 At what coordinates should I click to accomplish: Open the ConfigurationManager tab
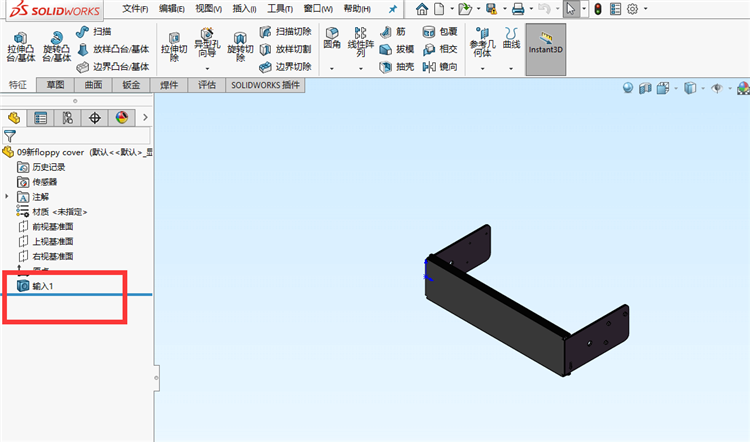[x=67, y=118]
